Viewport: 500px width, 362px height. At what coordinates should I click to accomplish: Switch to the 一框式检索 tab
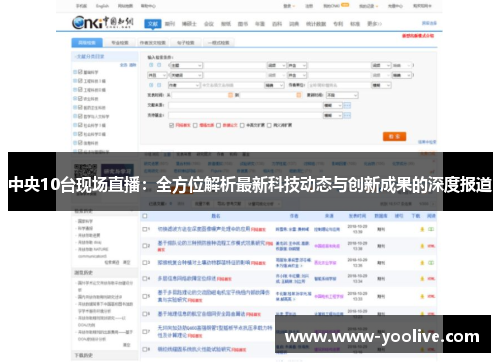[x=219, y=43]
